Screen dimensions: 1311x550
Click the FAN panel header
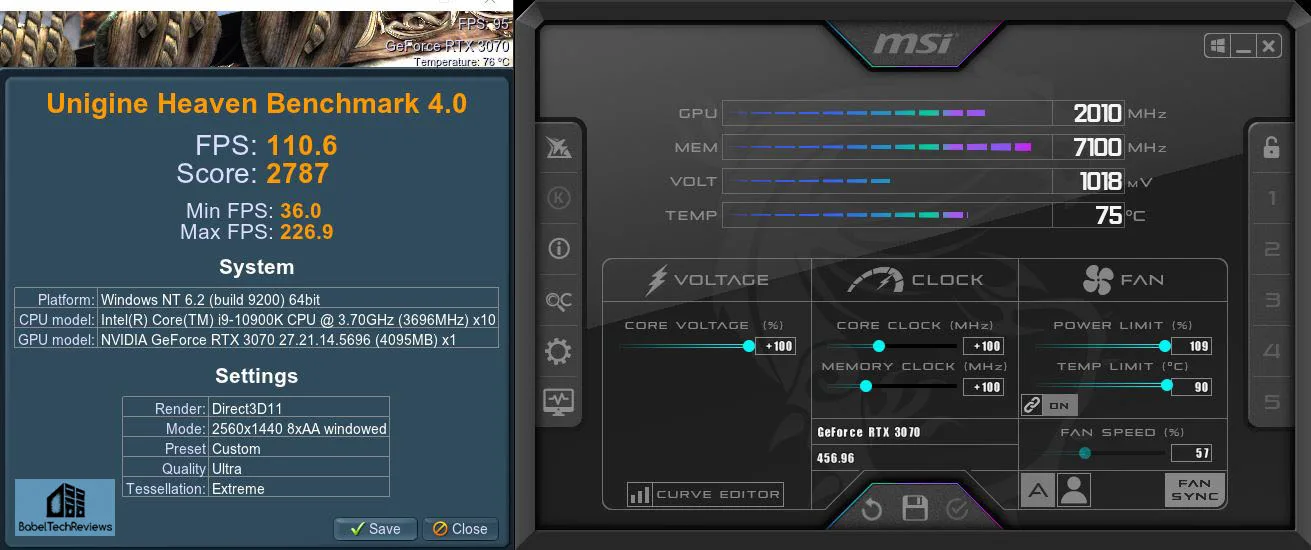click(x=1123, y=280)
